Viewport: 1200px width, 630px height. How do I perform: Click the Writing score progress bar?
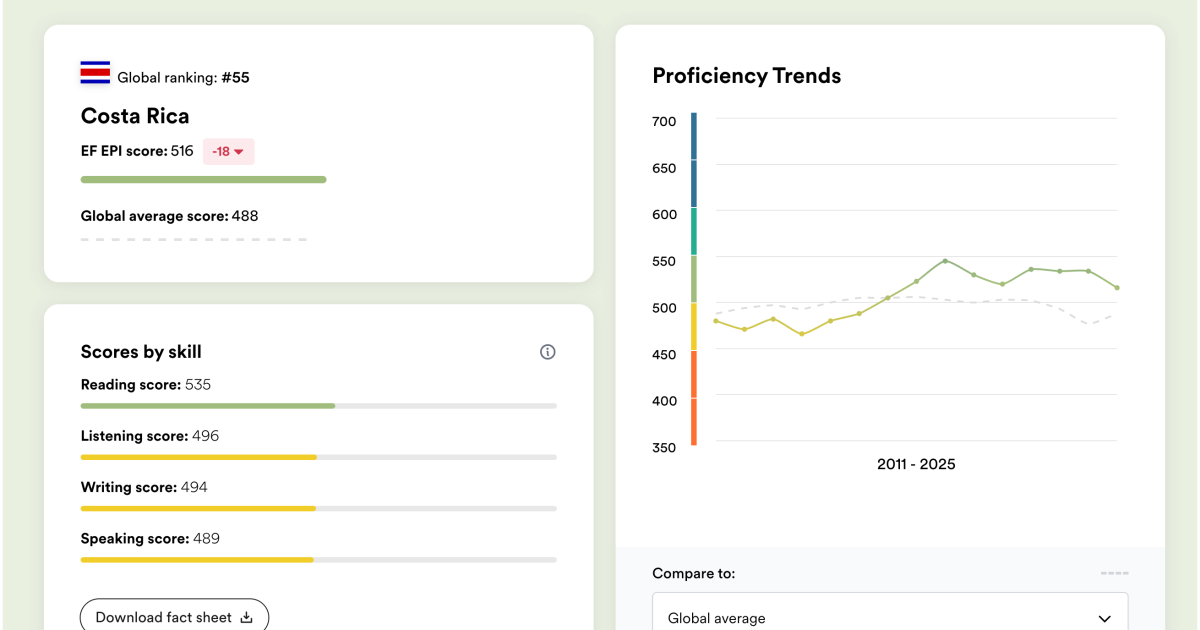[318, 508]
